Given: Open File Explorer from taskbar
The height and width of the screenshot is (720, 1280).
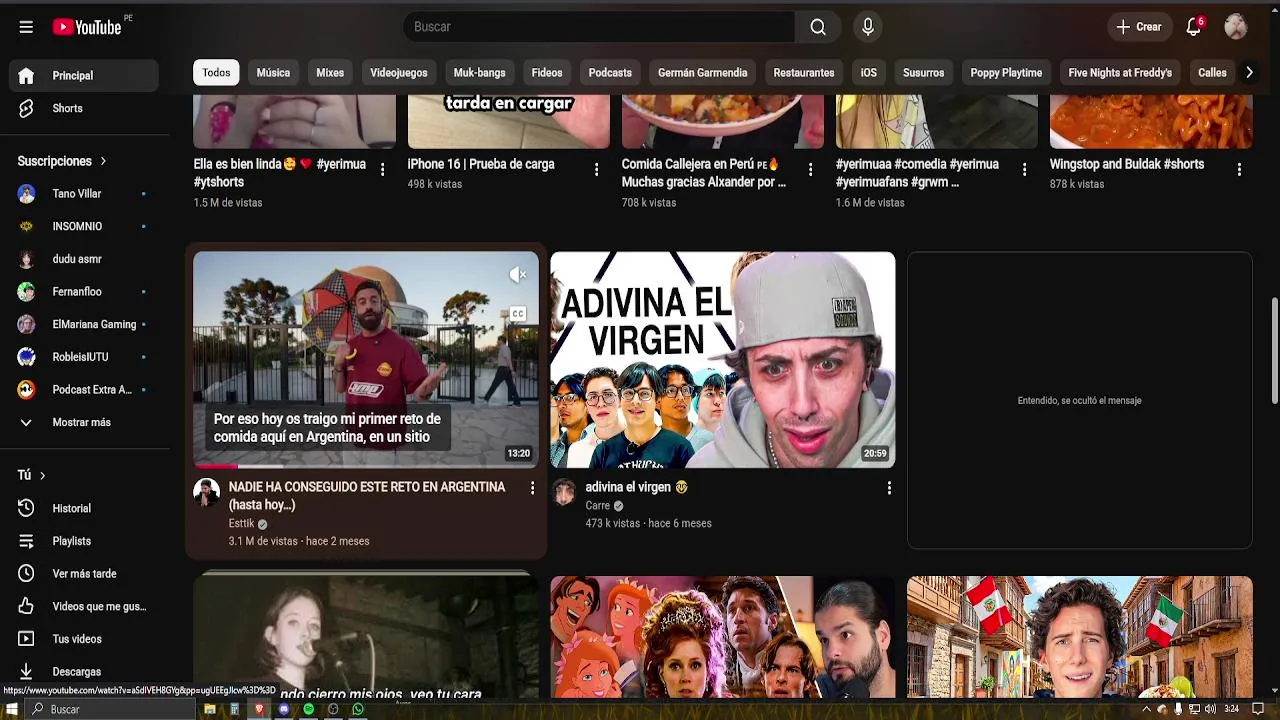Looking at the screenshot, I should pyautogui.click(x=210, y=709).
